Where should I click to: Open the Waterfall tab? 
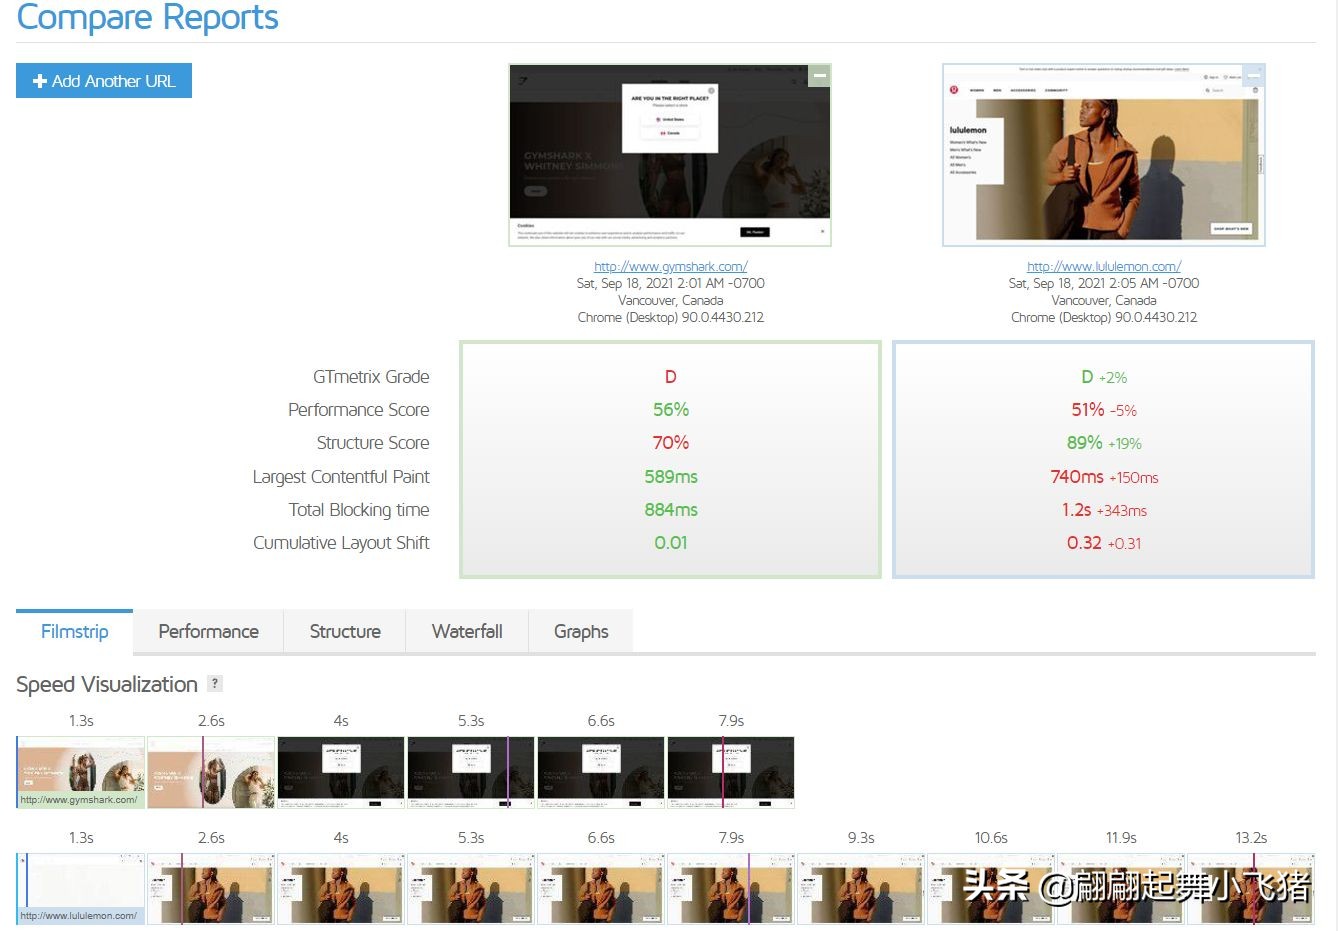[x=467, y=631]
